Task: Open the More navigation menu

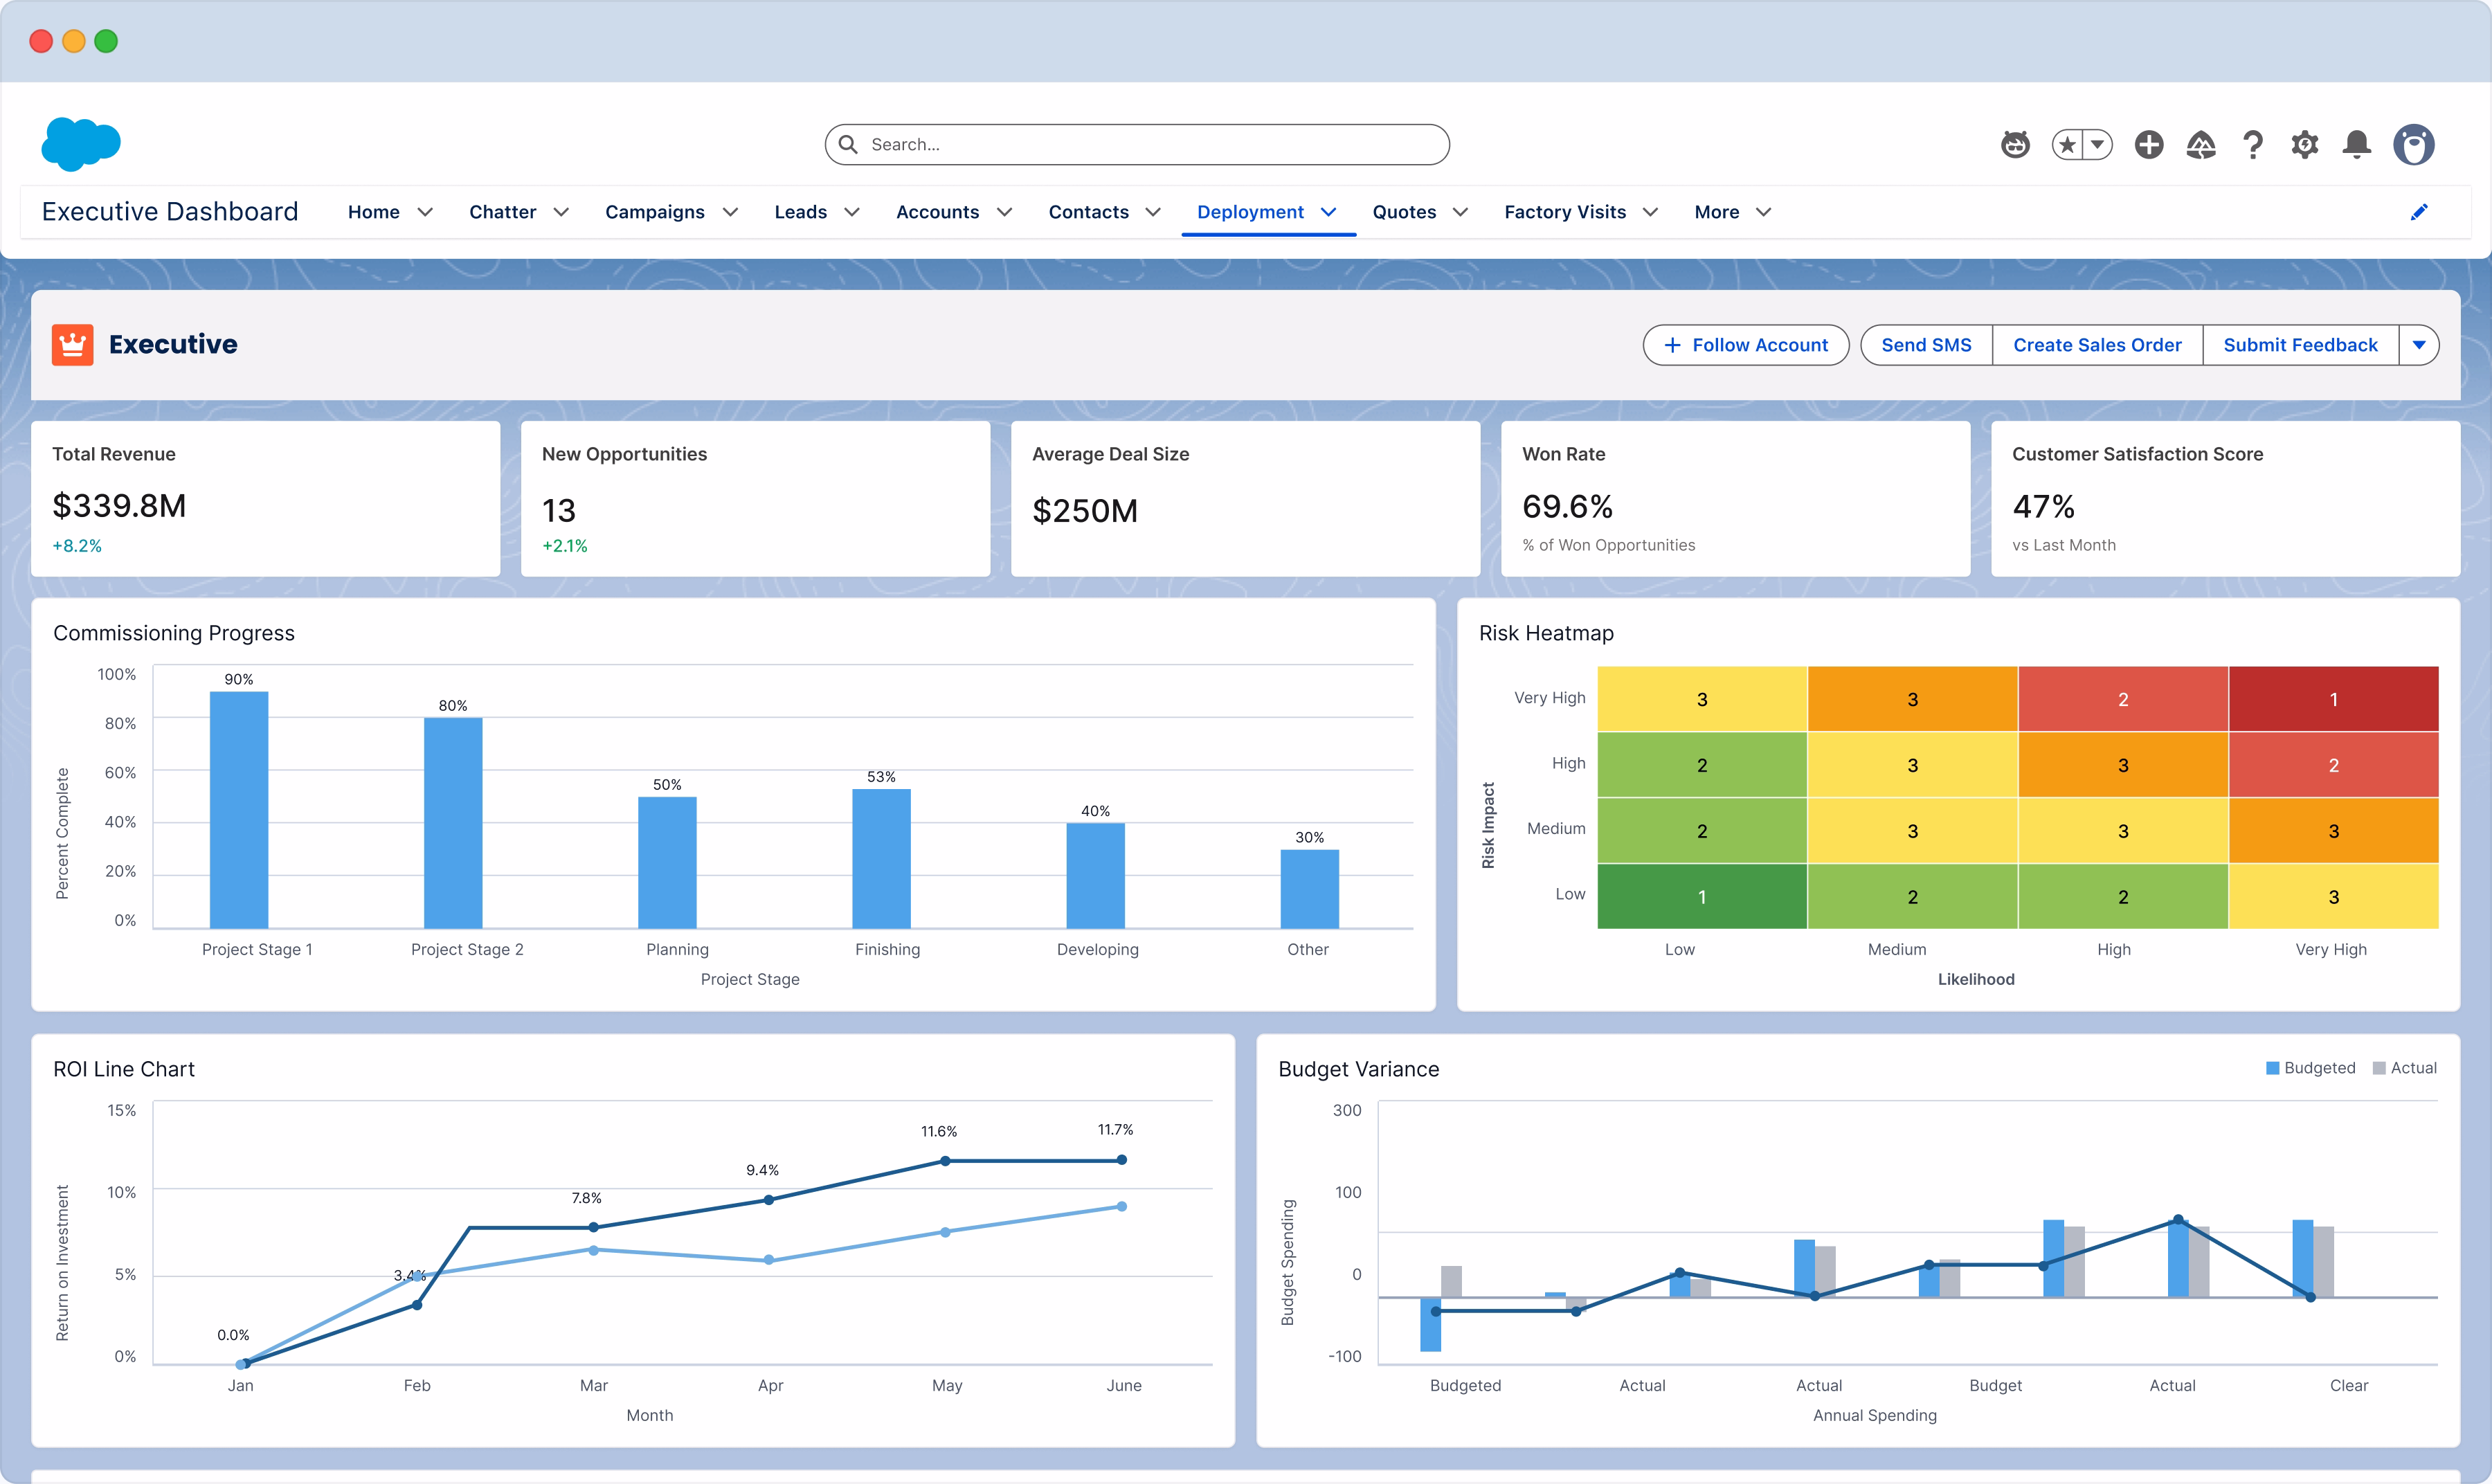Action: click(x=1732, y=212)
